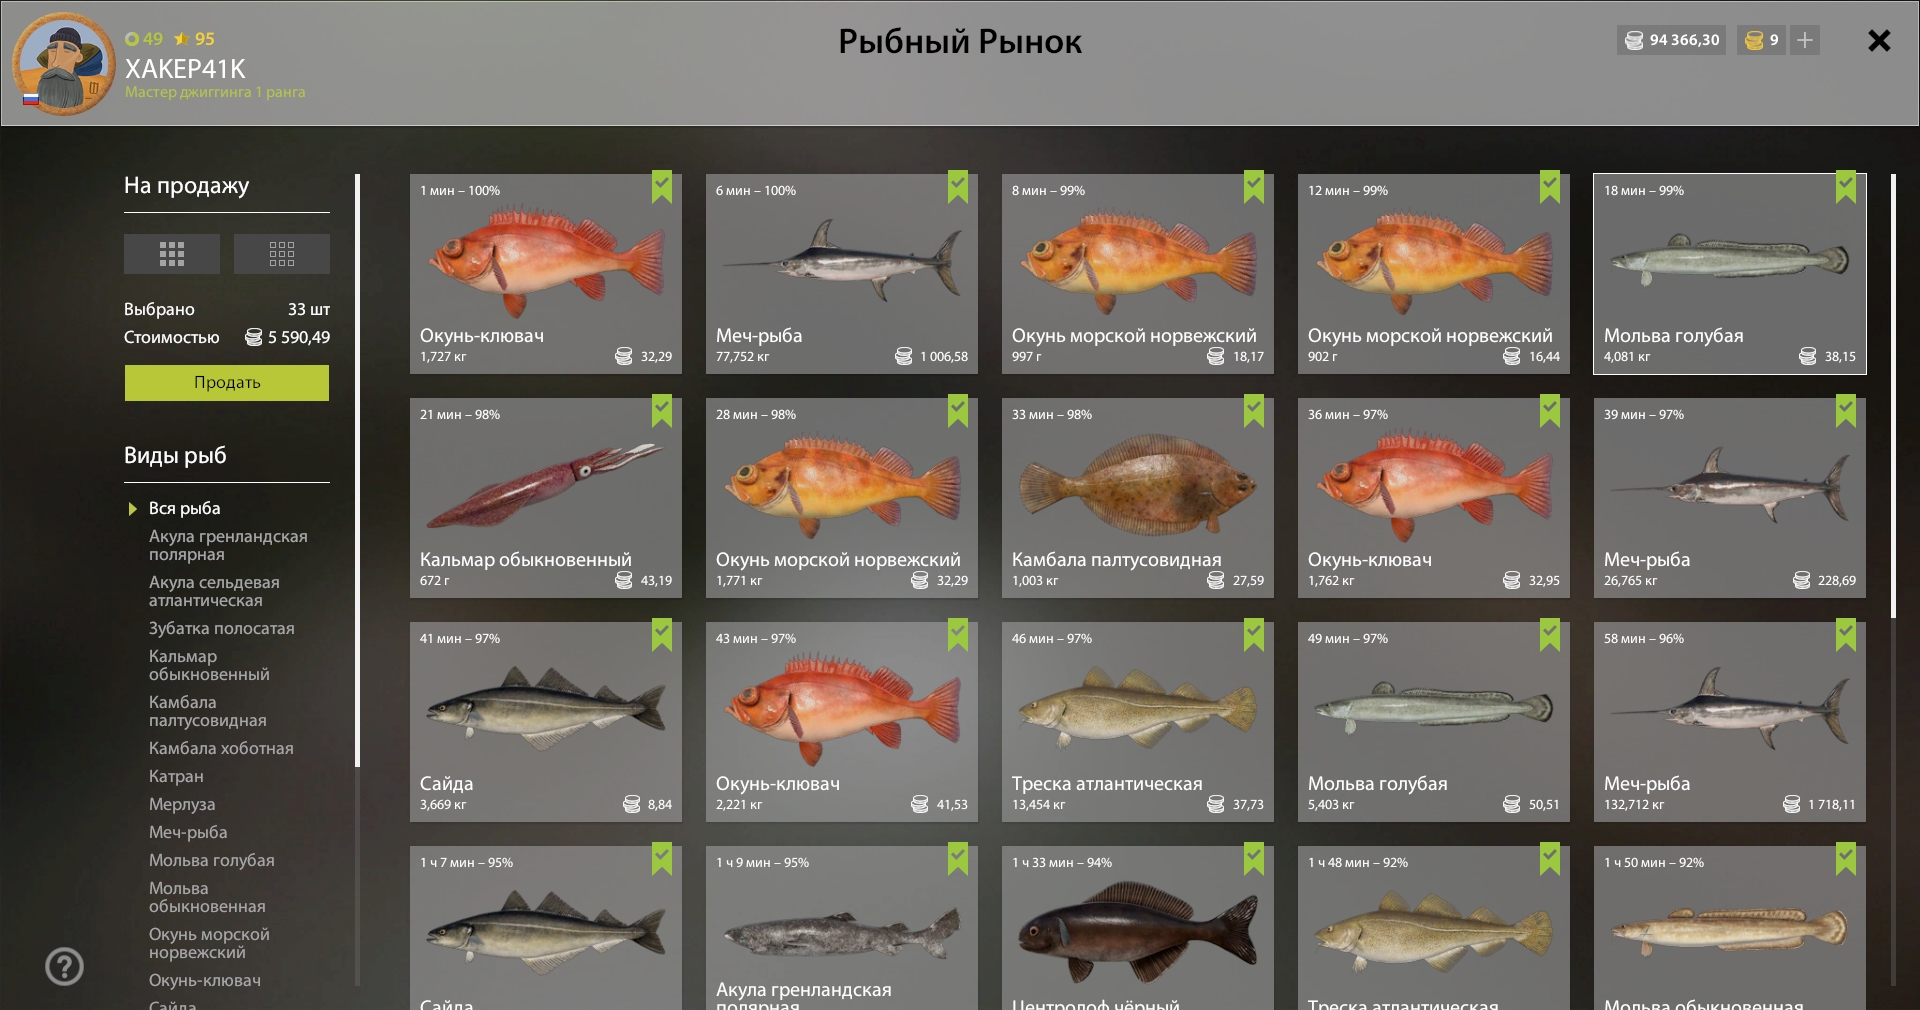1920x1010 pixels.
Task: Click the gold bars currency icon
Action: pos(1754,40)
